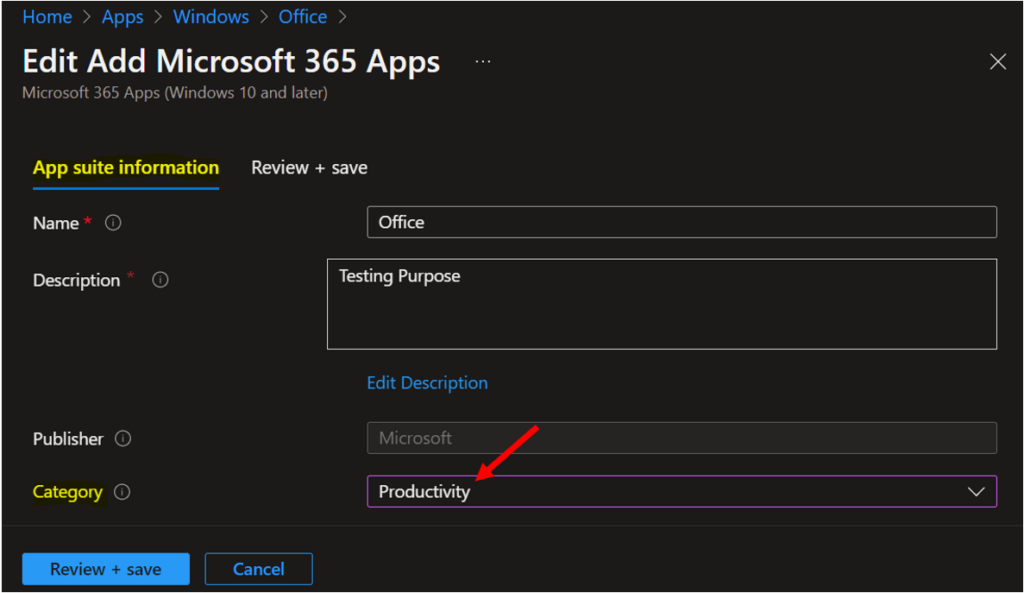
Task: Close the Edit Add Microsoft 365 Apps pane
Action: [x=997, y=61]
